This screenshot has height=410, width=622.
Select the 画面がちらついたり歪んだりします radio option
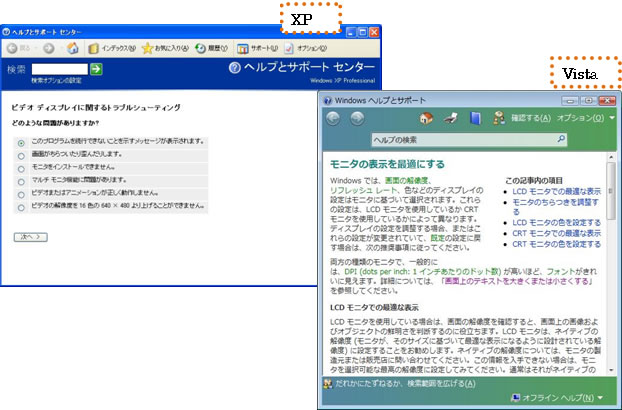(x=21, y=155)
